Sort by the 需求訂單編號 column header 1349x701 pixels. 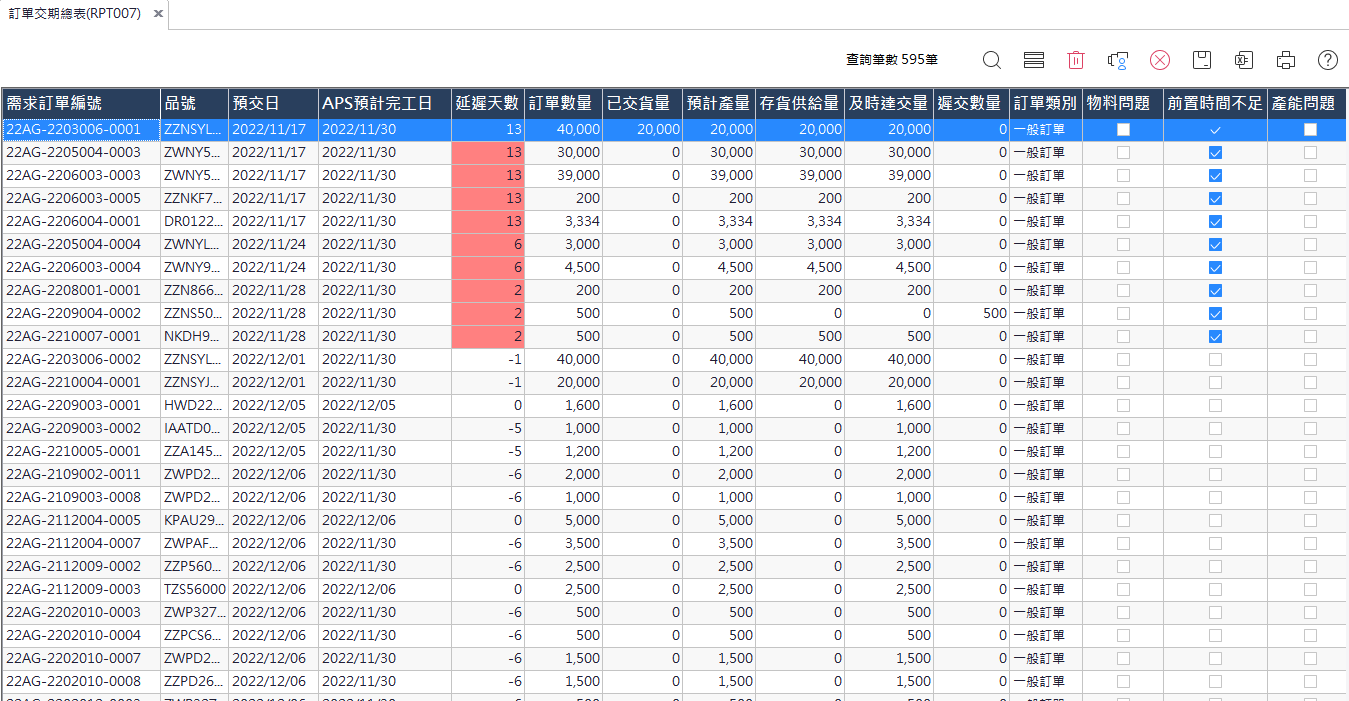click(x=81, y=103)
